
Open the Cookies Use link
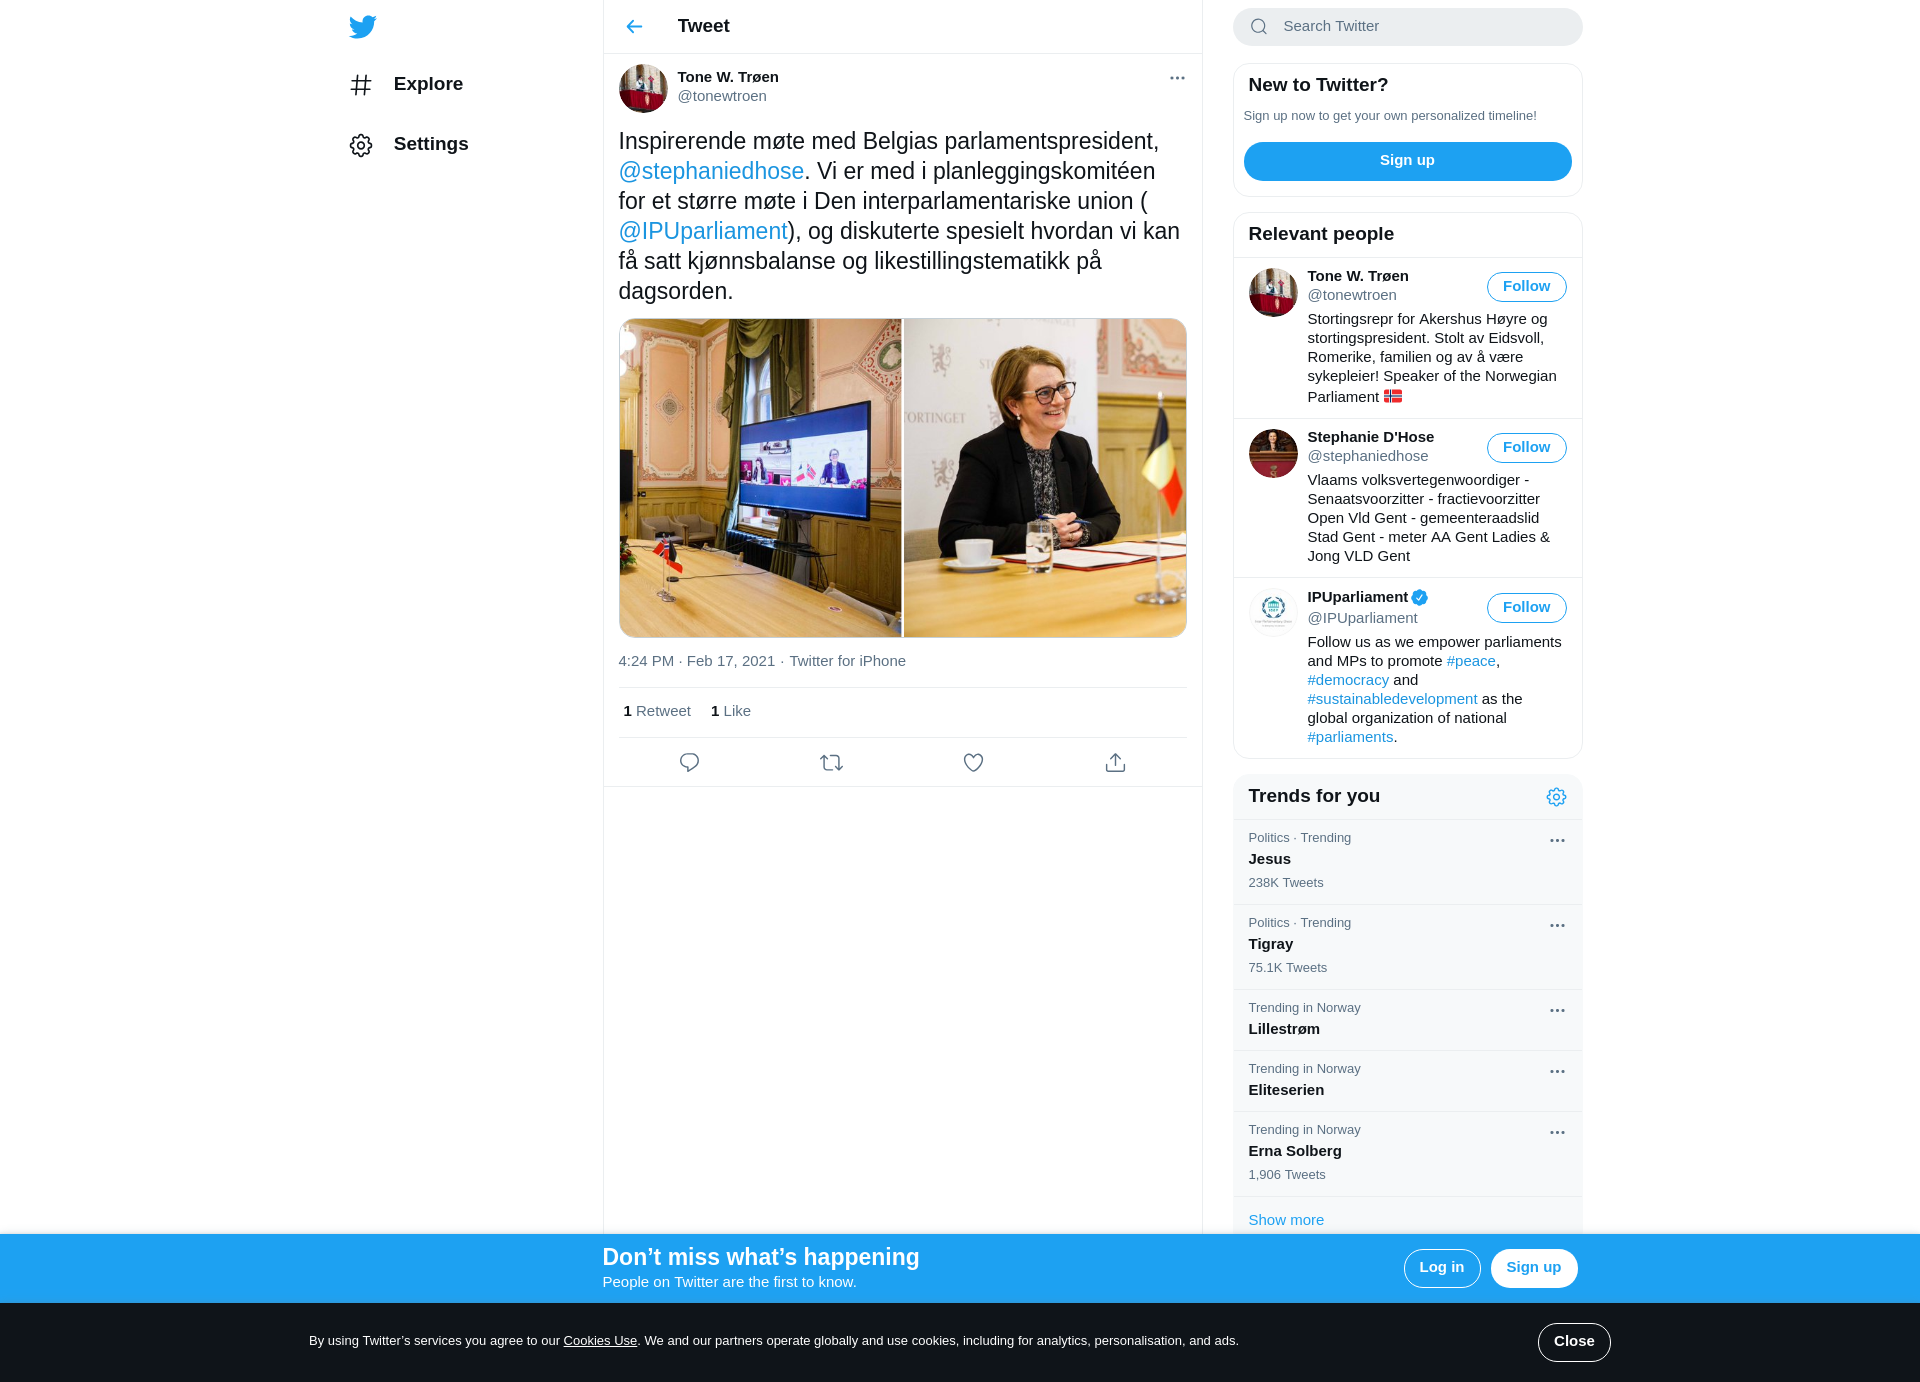(x=600, y=1341)
